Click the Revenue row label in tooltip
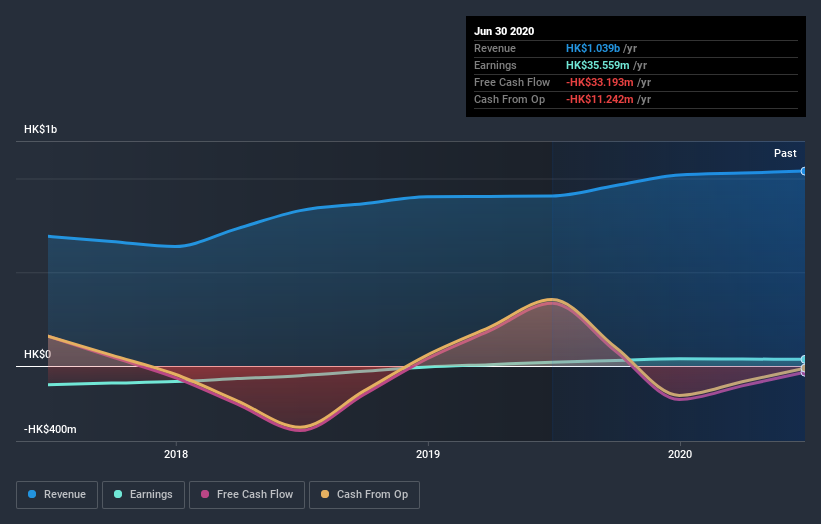This screenshot has width=821, height=524. tap(495, 48)
